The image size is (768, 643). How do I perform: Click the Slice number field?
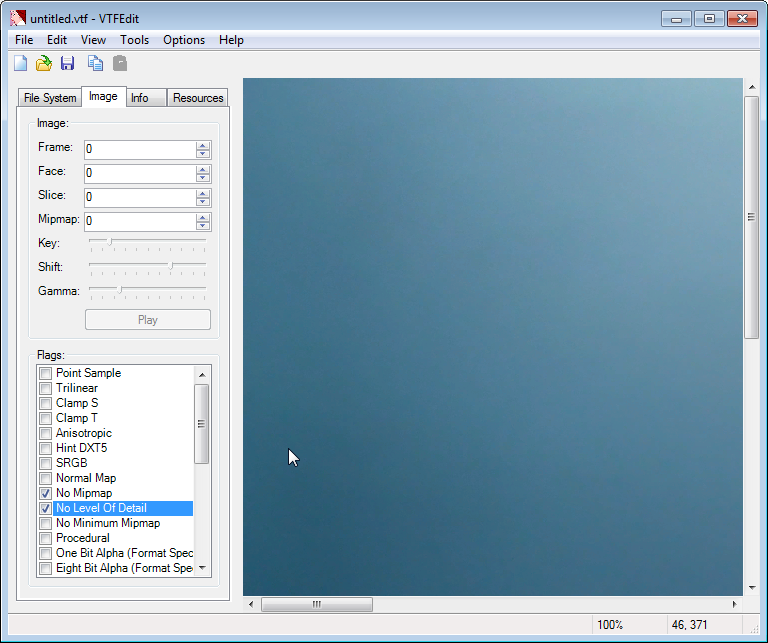tap(140, 197)
